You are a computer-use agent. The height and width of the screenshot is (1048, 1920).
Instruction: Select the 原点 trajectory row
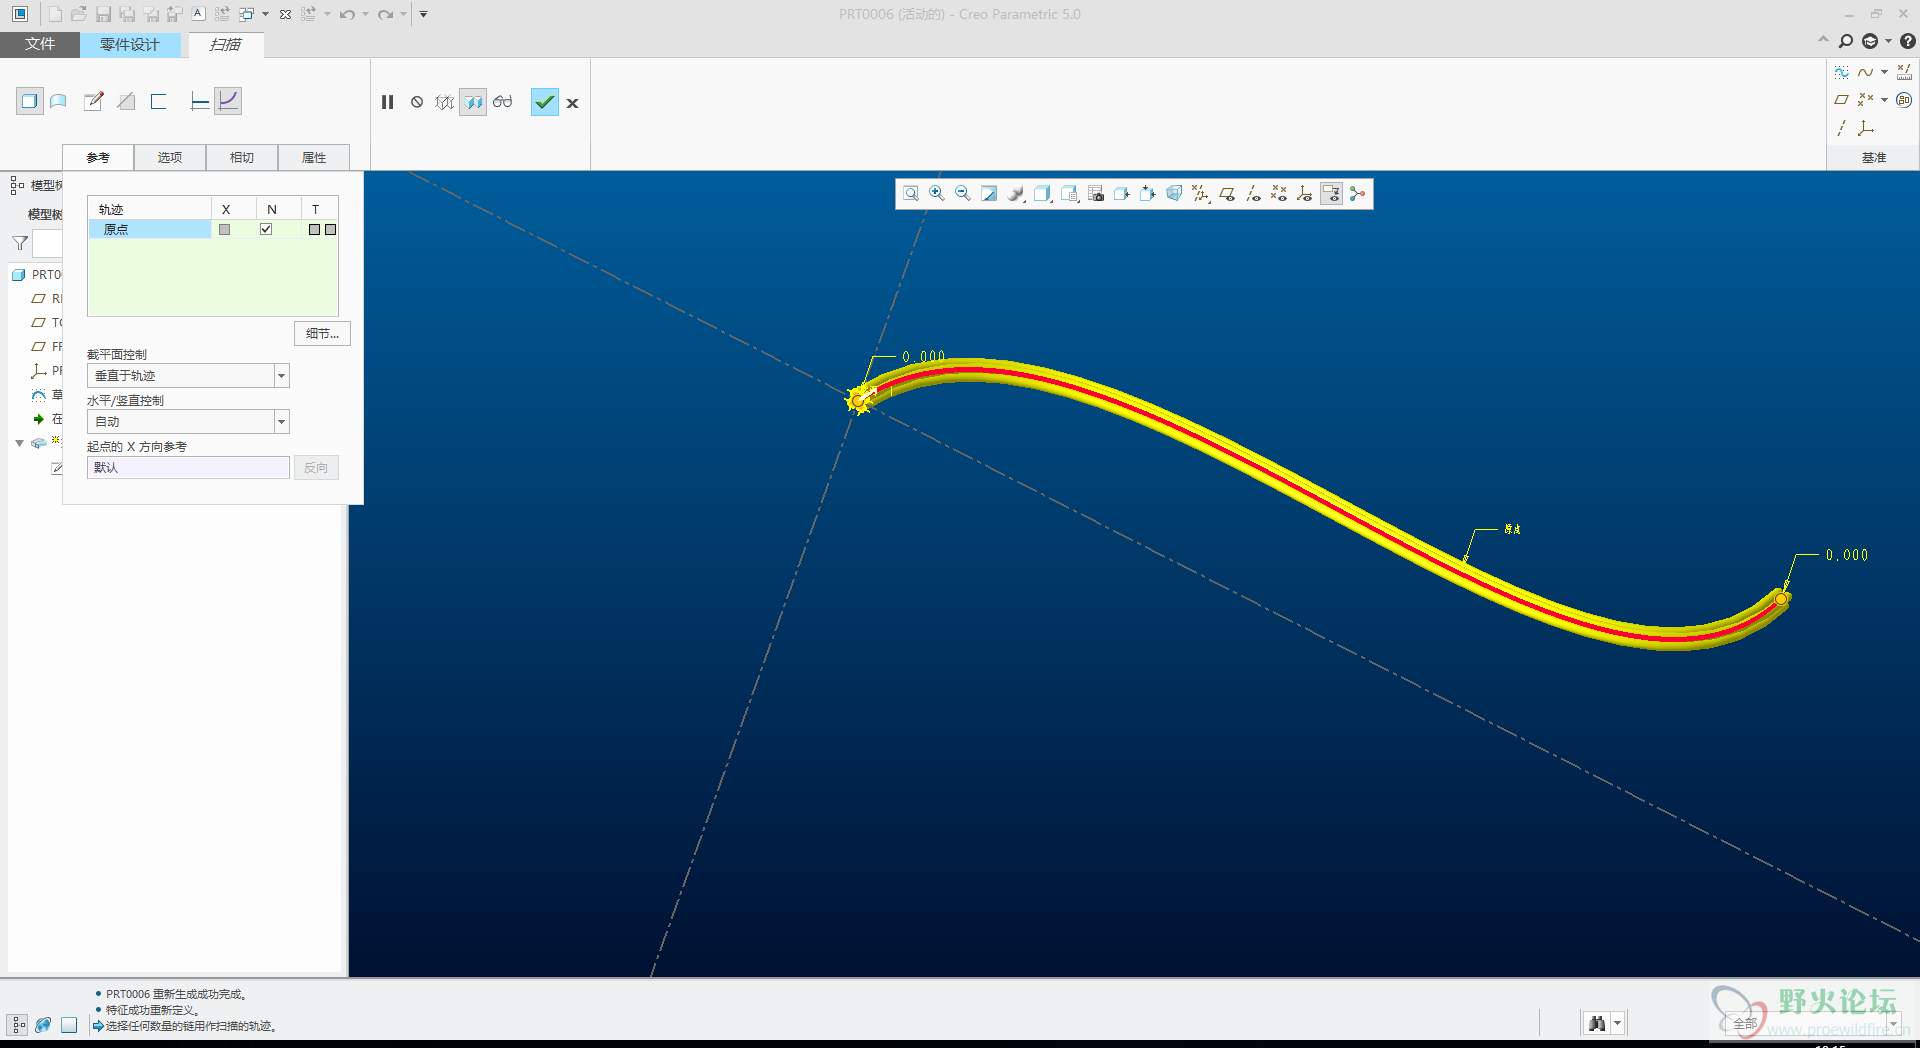click(x=150, y=229)
